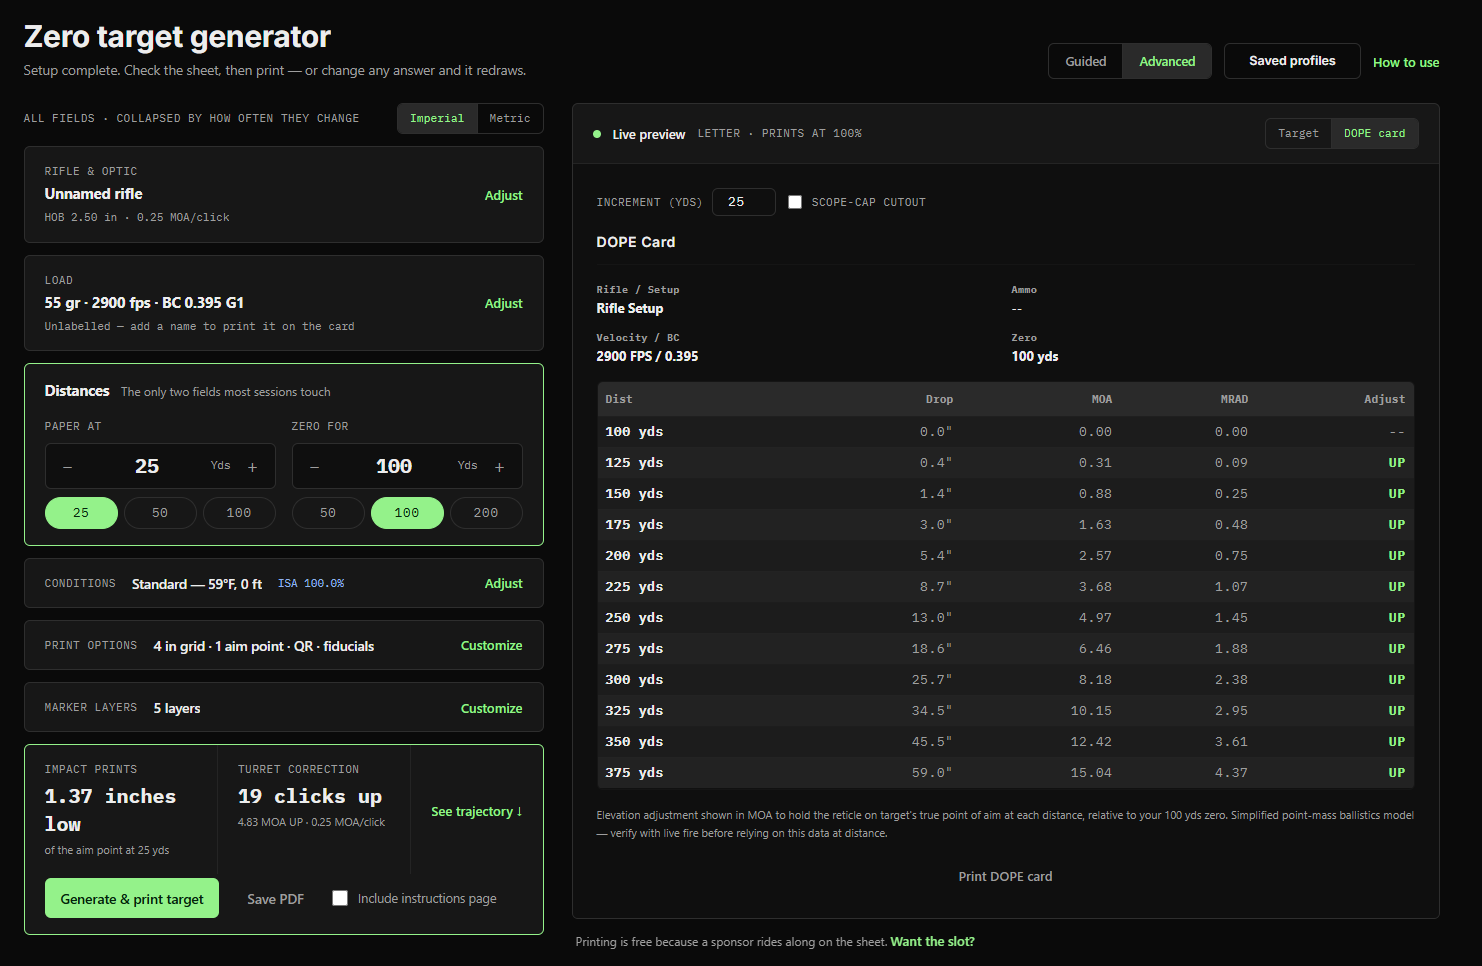Increase the Paper At distance with plus
This screenshot has width=1482, height=966.
[x=252, y=467]
